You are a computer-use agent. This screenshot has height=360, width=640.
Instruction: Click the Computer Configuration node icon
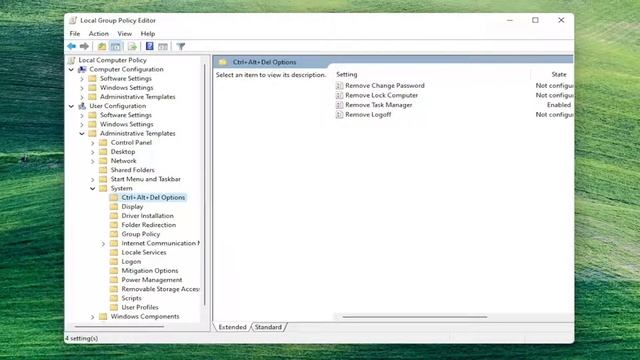click(82, 69)
